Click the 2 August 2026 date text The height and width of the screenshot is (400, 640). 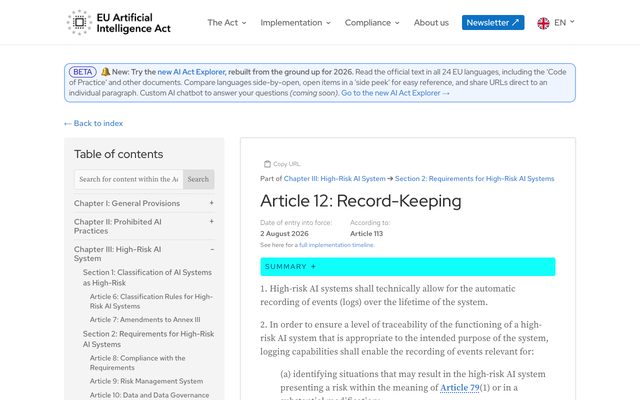tap(284, 233)
